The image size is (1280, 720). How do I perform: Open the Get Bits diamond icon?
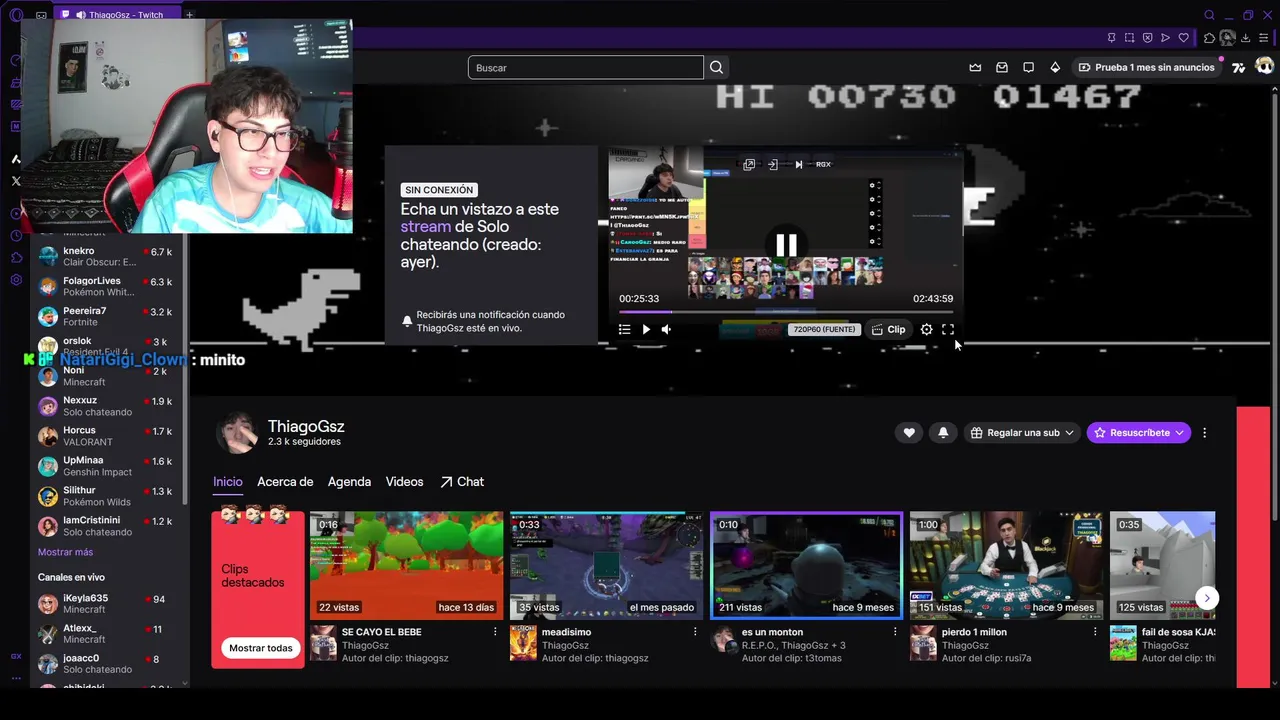[1055, 67]
